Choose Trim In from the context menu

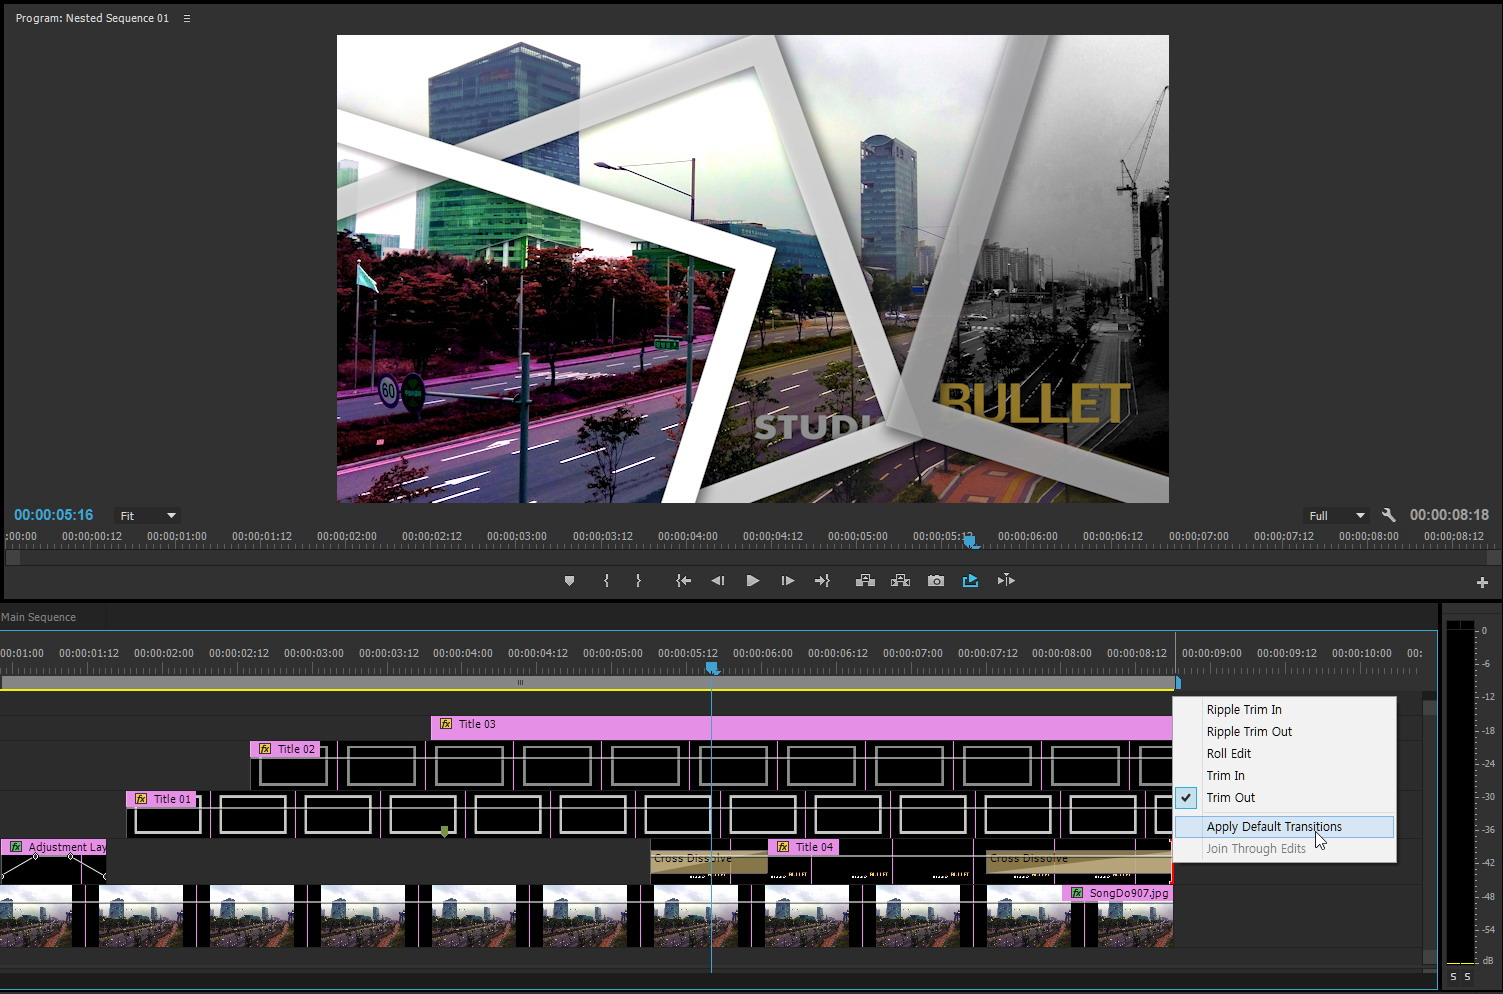pyautogui.click(x=1284, y=776)
